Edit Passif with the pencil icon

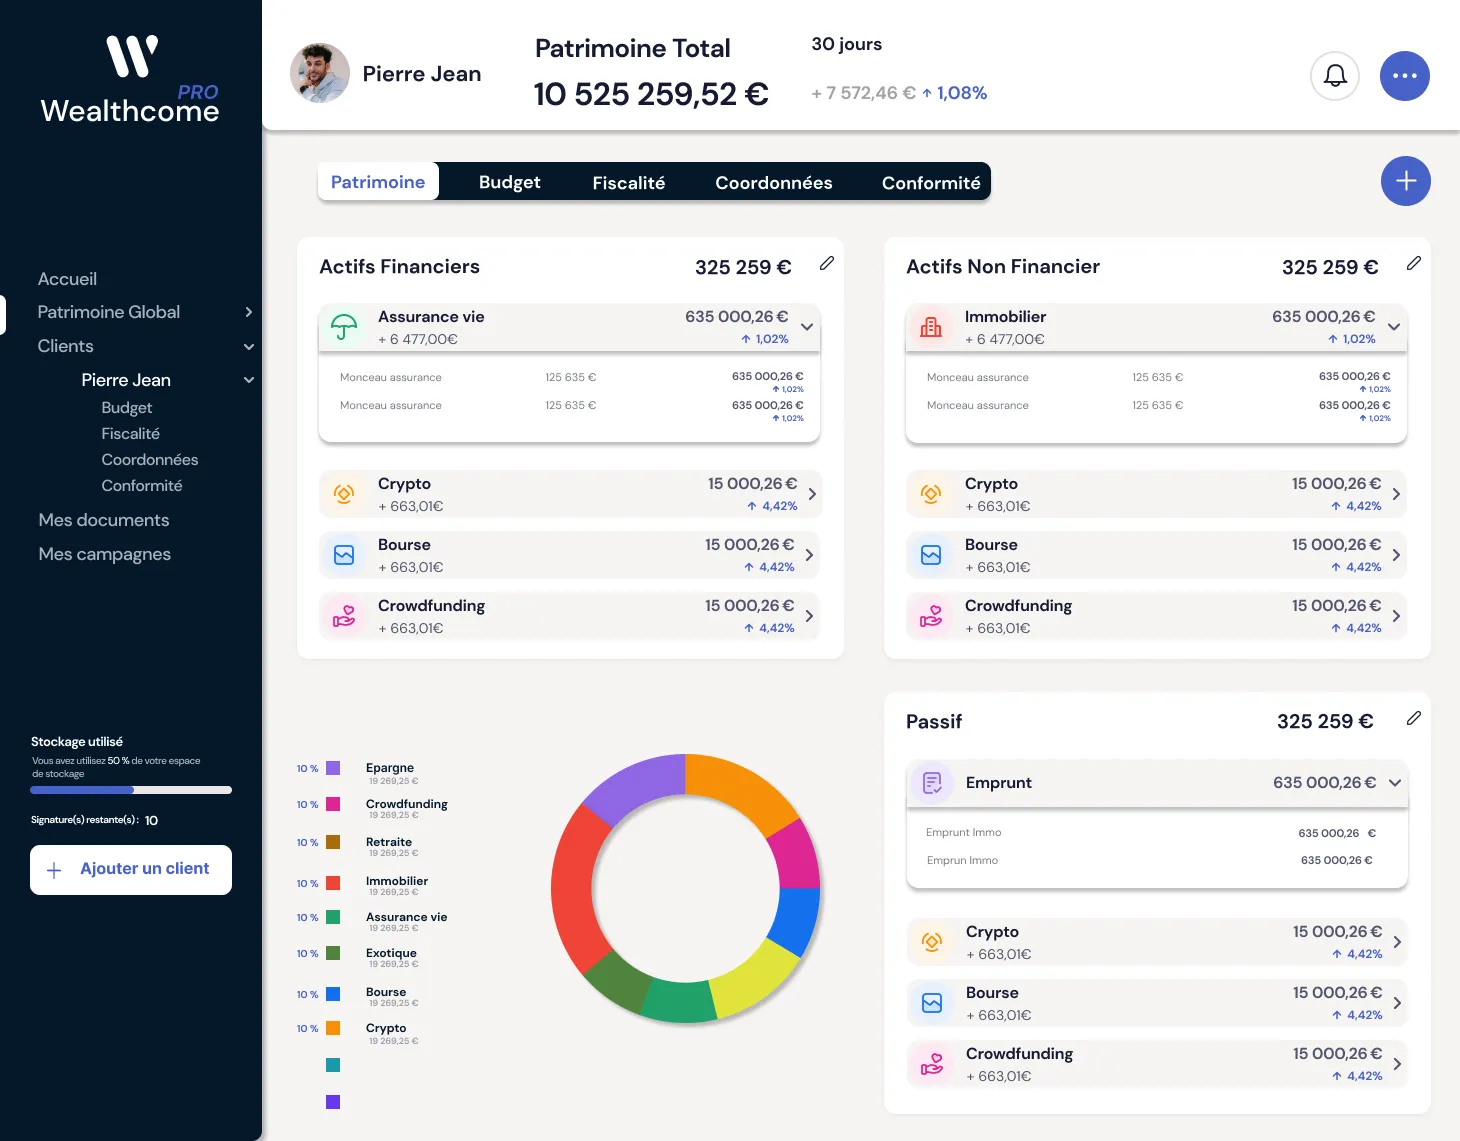(1414, 718)
